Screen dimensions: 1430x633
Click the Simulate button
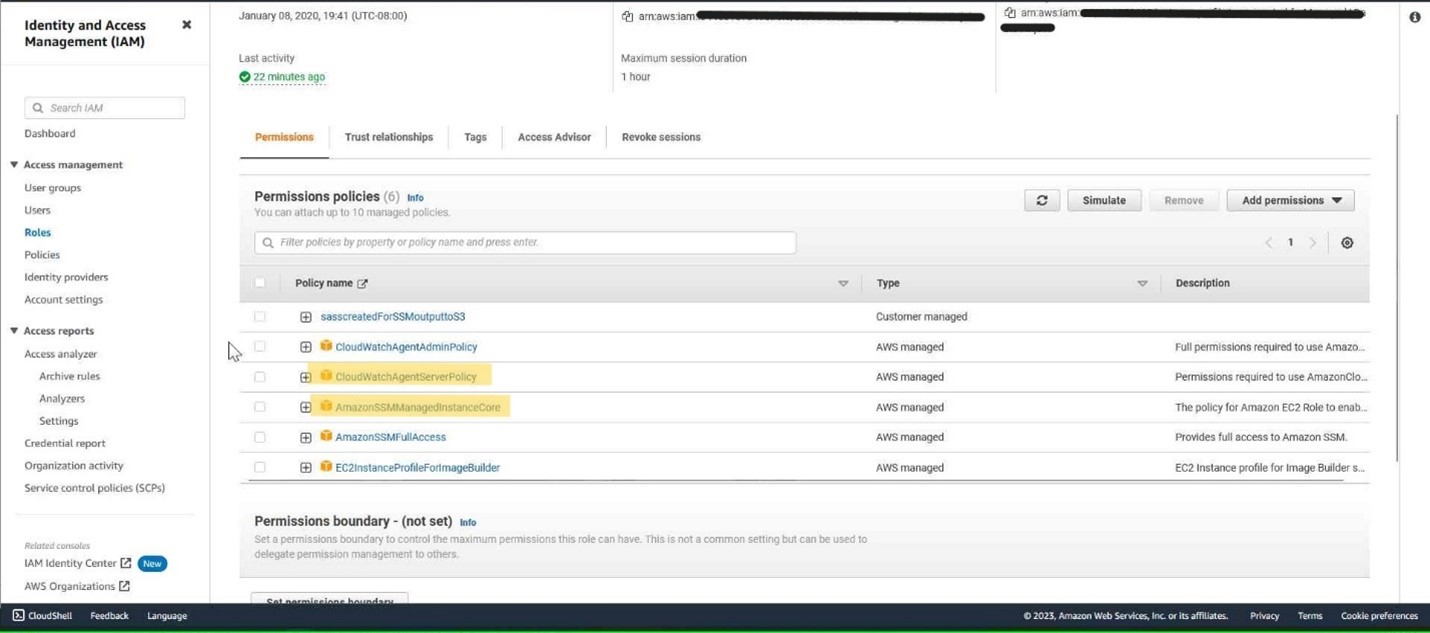(x=1104, y=200)
